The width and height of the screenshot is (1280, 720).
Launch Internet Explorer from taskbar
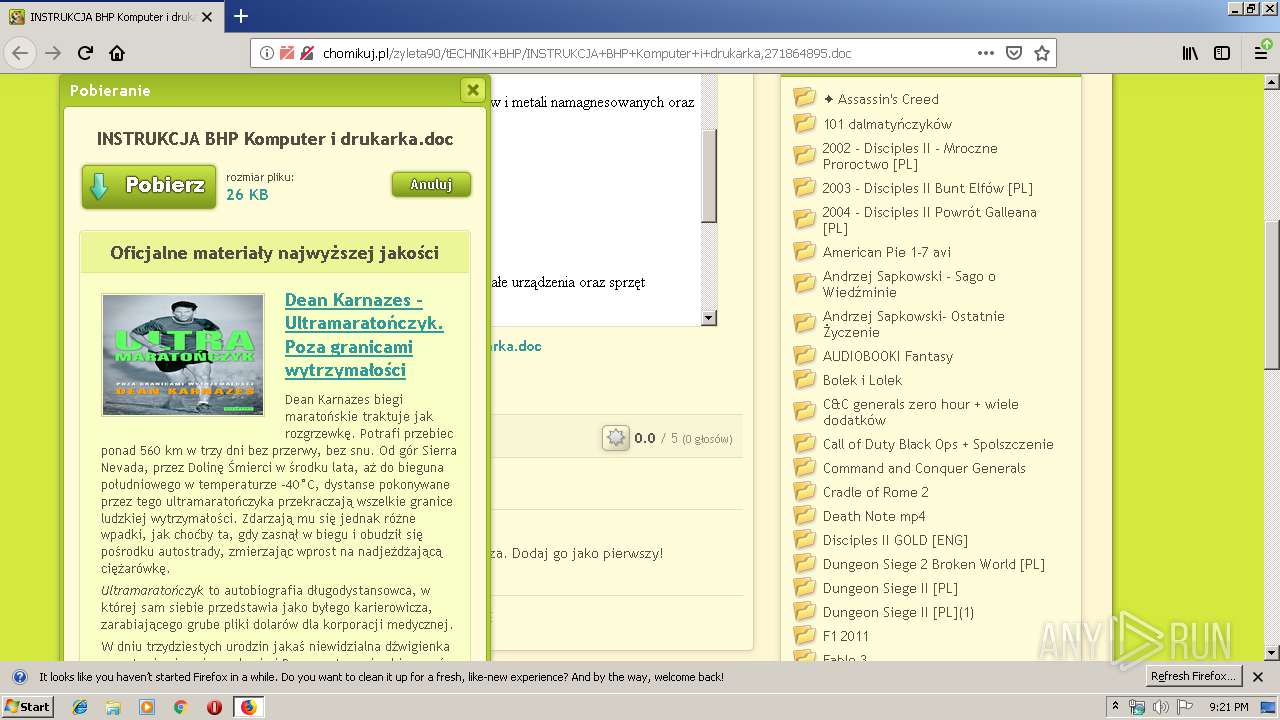pyautogui.click(x=80, y=707)
